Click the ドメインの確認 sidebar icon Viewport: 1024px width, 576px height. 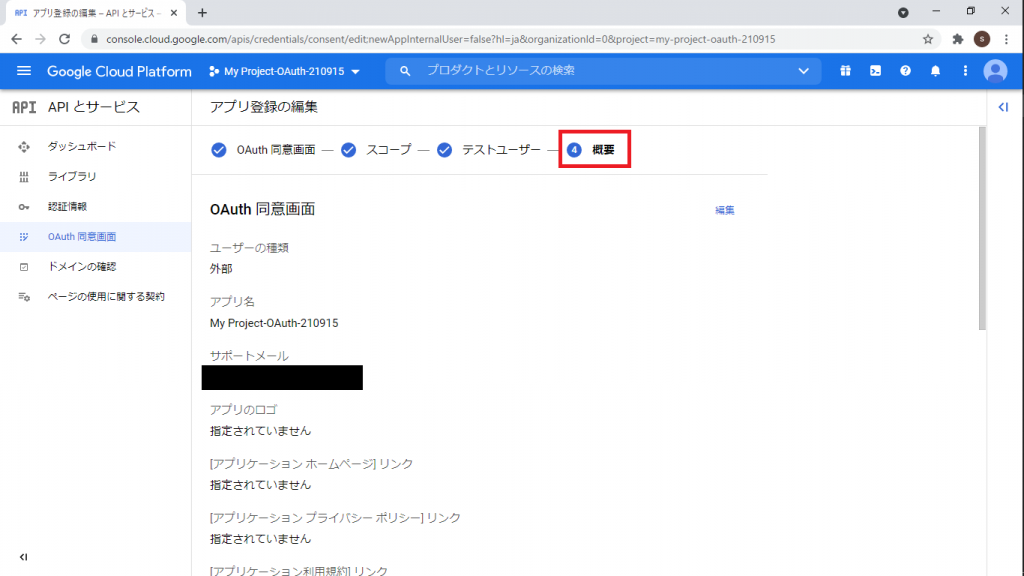tap(25, 266)
